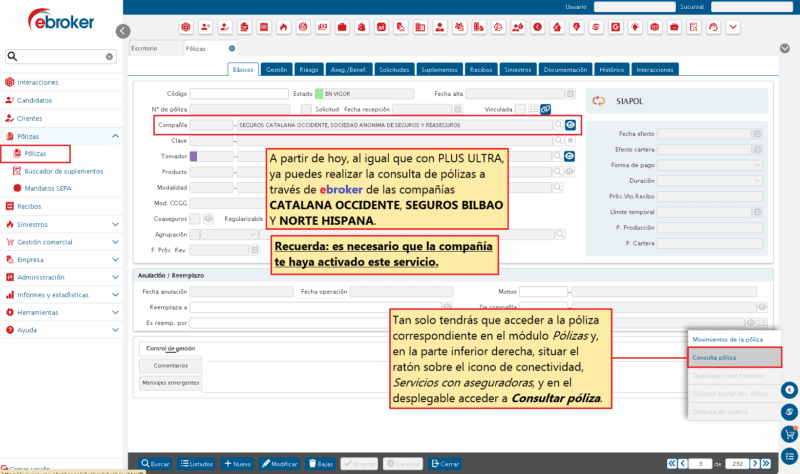Search Compañía with magnifier icon

pyautogui.click(x=558, y=125)
